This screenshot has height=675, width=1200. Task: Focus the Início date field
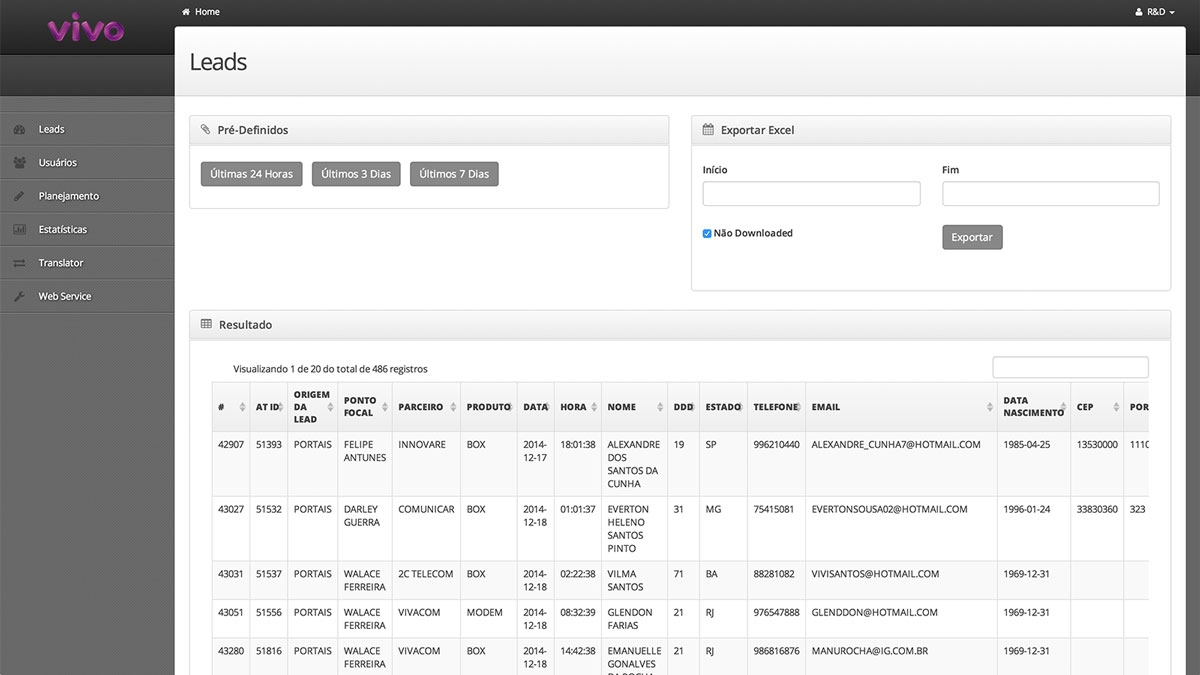[x=811, y=194]
